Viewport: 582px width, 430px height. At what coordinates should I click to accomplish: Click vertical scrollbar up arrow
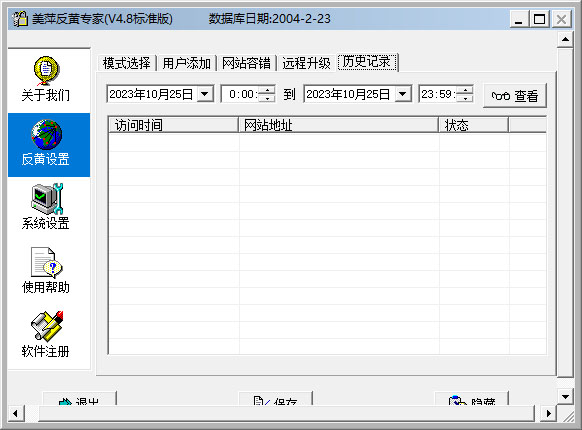pyautogui.click(x=565, y=39)
